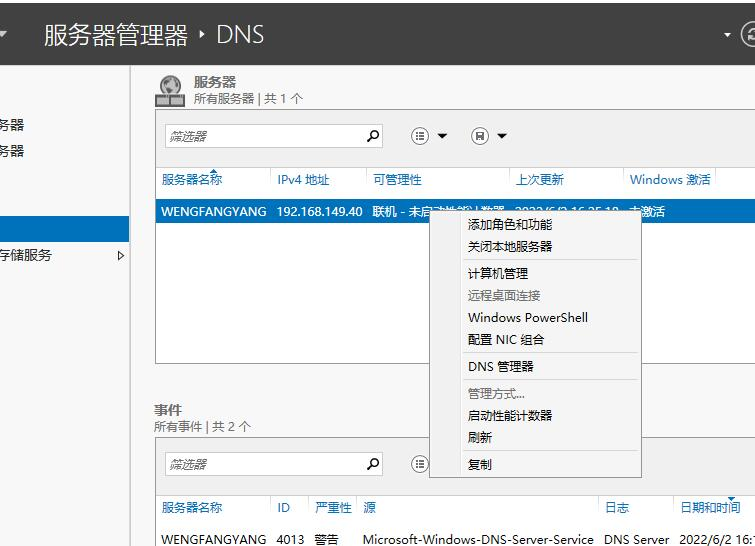Click the 未激活 activation status cell

point(647,211)
